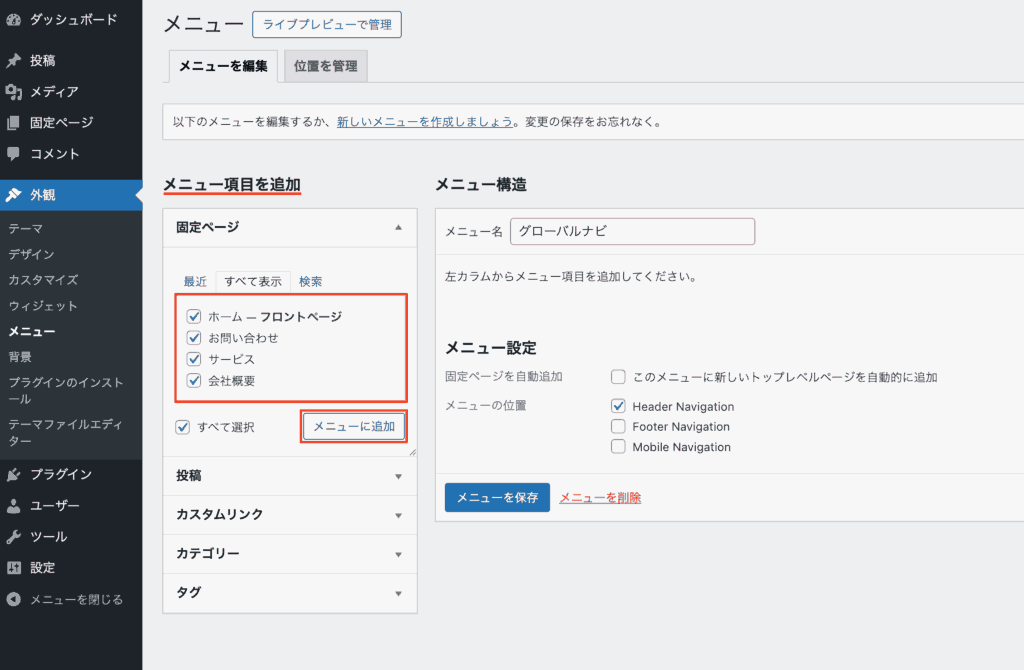The height and width of the screenshot is (670, 1024).
Task: Toggle the Footer Navigation checkbox
Action: [x=618, y=427]
